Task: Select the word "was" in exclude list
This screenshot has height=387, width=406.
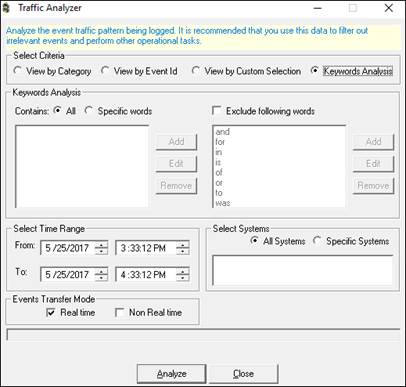Action: [x=223, y=203]
